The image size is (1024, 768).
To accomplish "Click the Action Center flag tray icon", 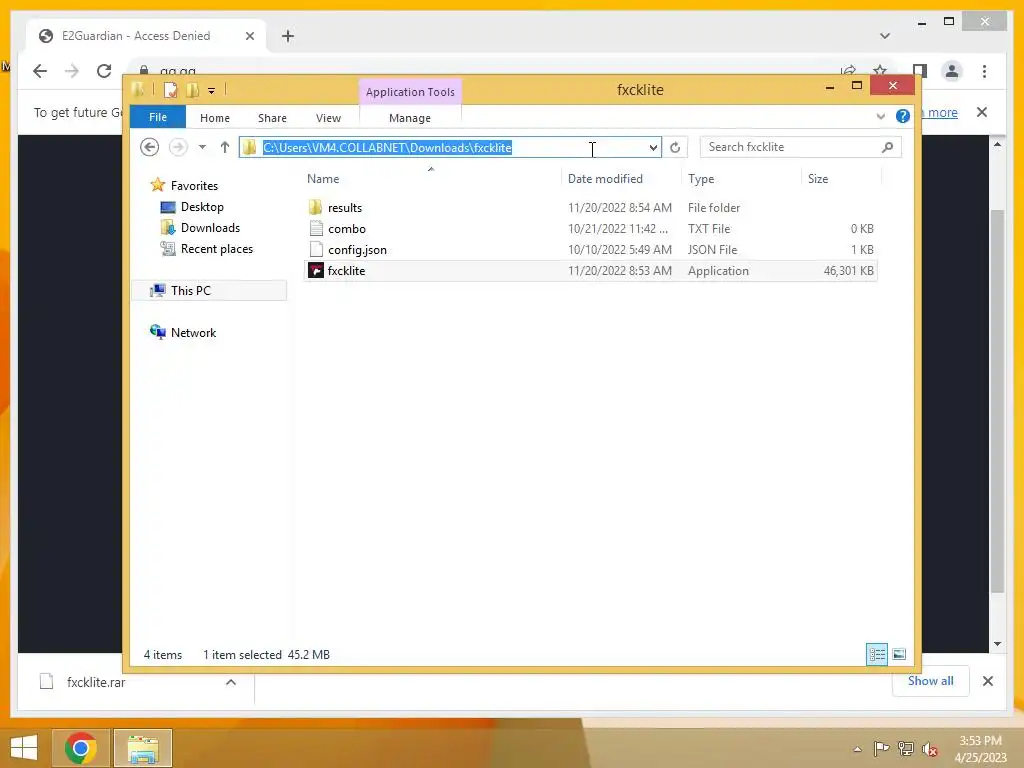I will (881, 749).
